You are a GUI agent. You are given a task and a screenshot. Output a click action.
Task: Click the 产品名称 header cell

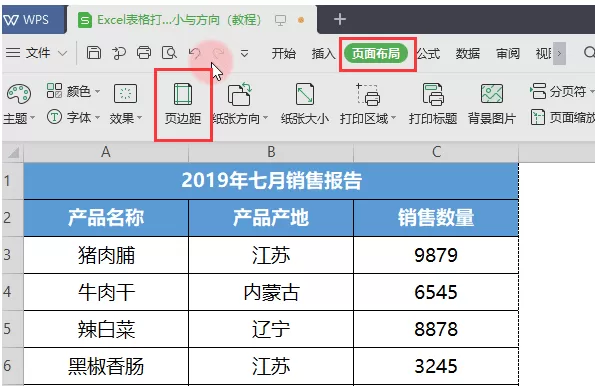click(106, 218)
